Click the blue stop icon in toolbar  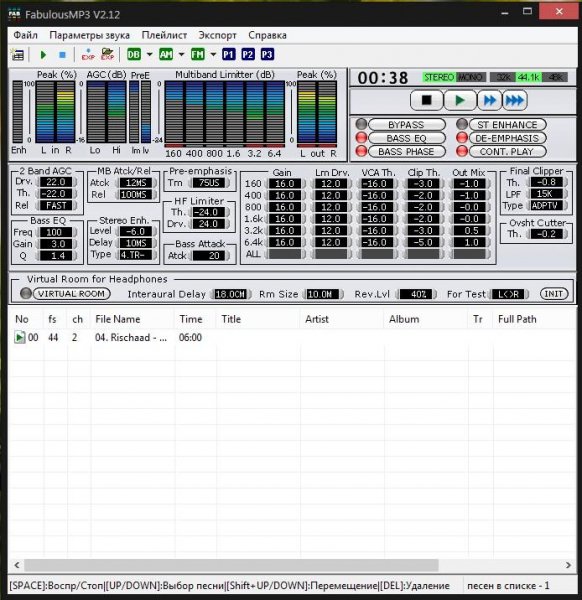point(62,55)
